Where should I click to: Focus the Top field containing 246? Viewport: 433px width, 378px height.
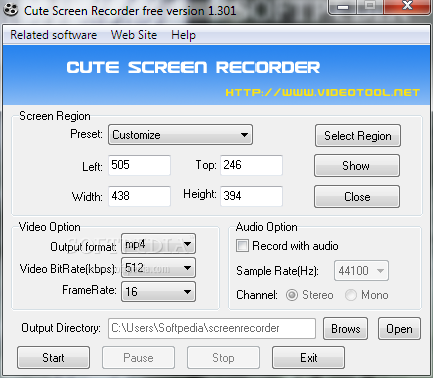click(251, 165)
